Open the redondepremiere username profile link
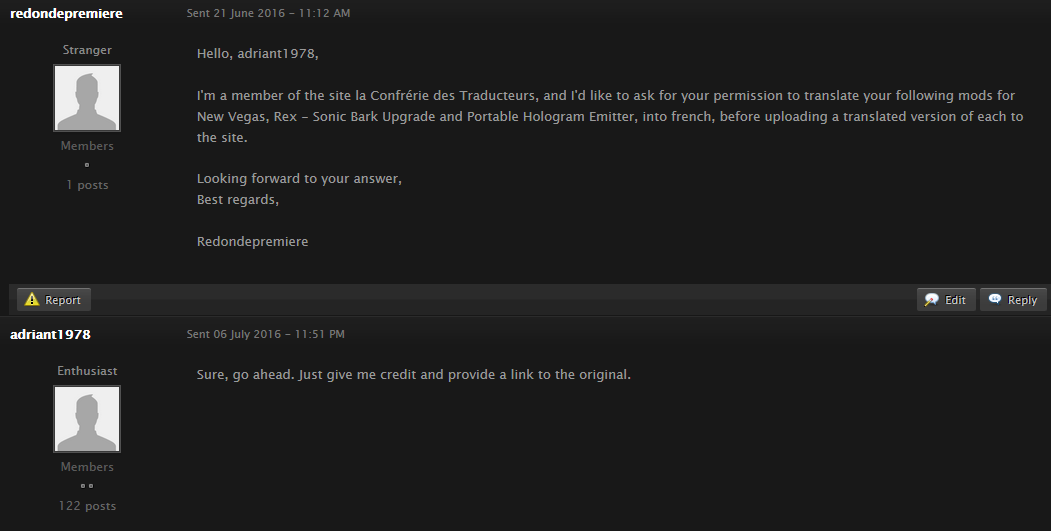Screen dimensions: 1051x531 66,13
